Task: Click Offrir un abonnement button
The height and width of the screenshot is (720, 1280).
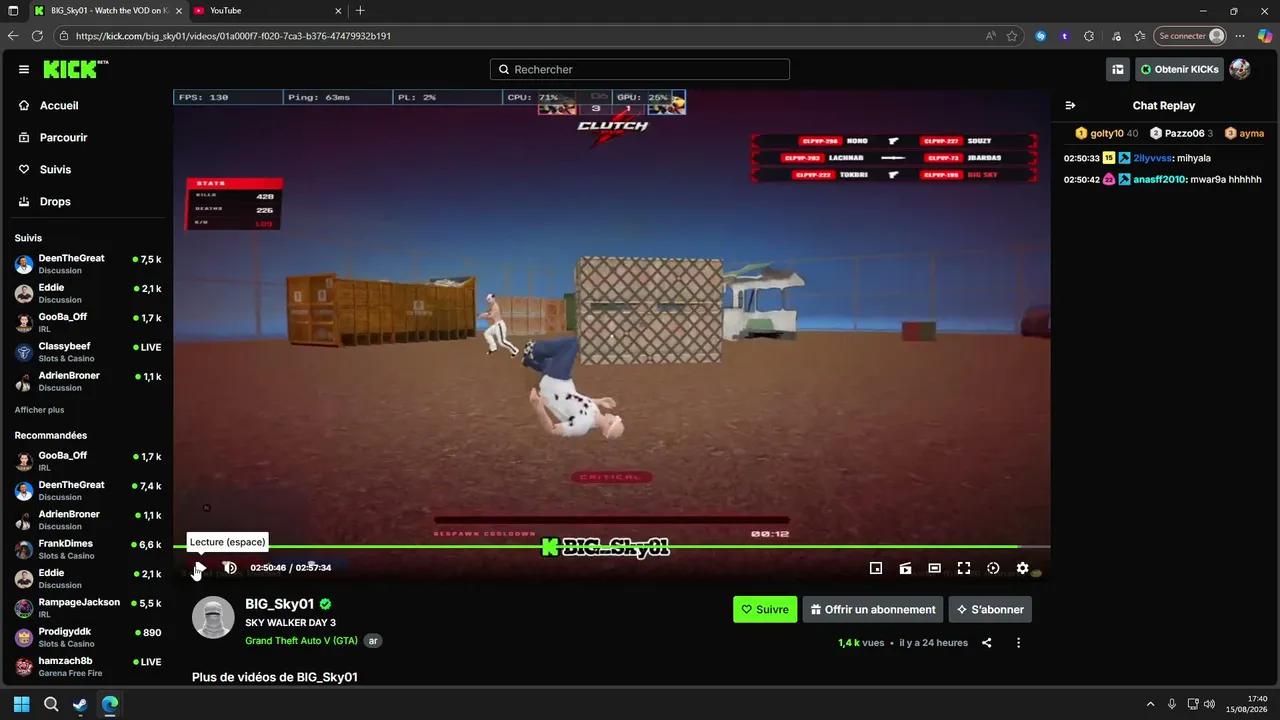Action: point(873,609)
